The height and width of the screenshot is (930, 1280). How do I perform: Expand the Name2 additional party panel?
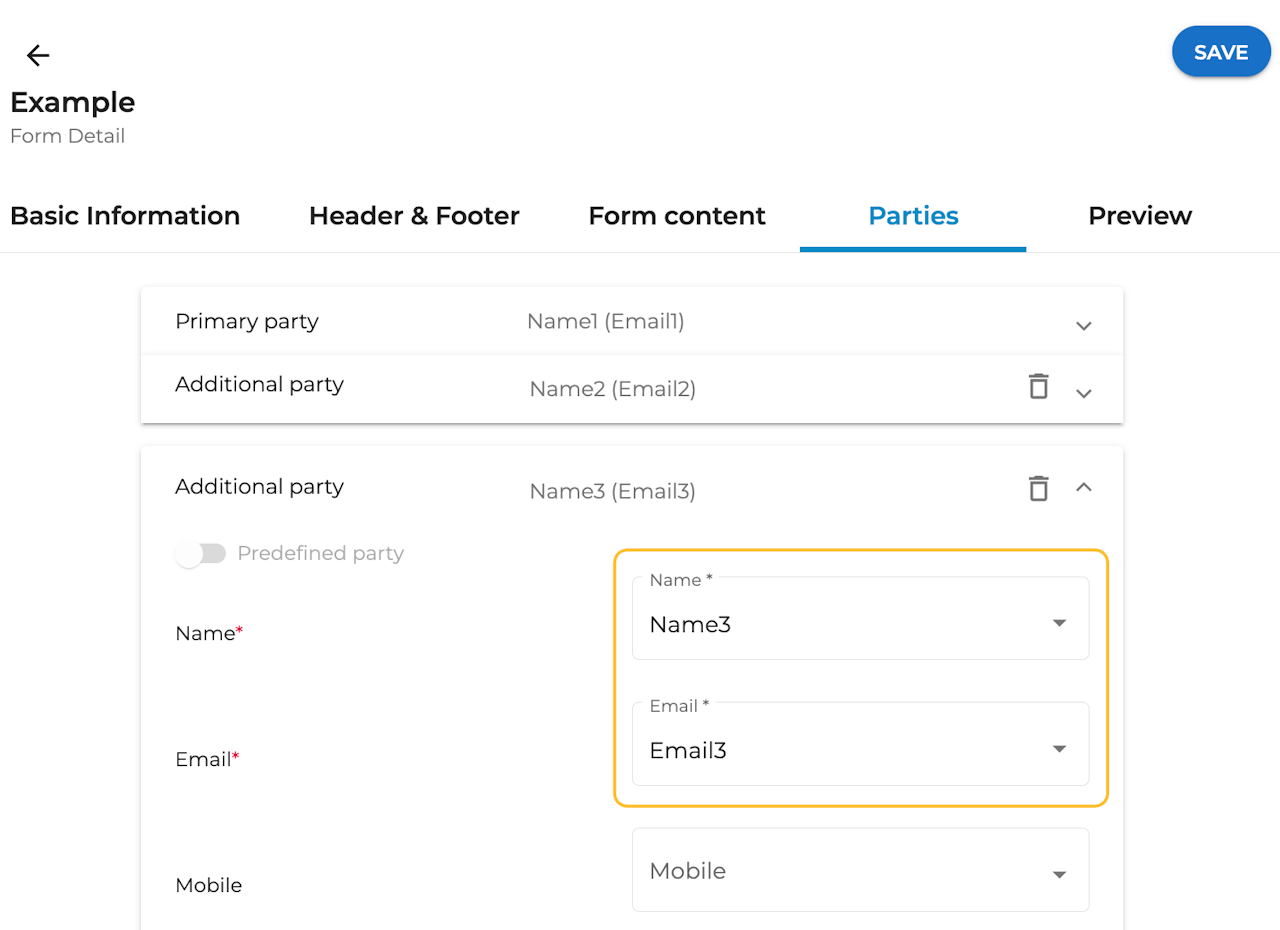tap(1083, 394)
